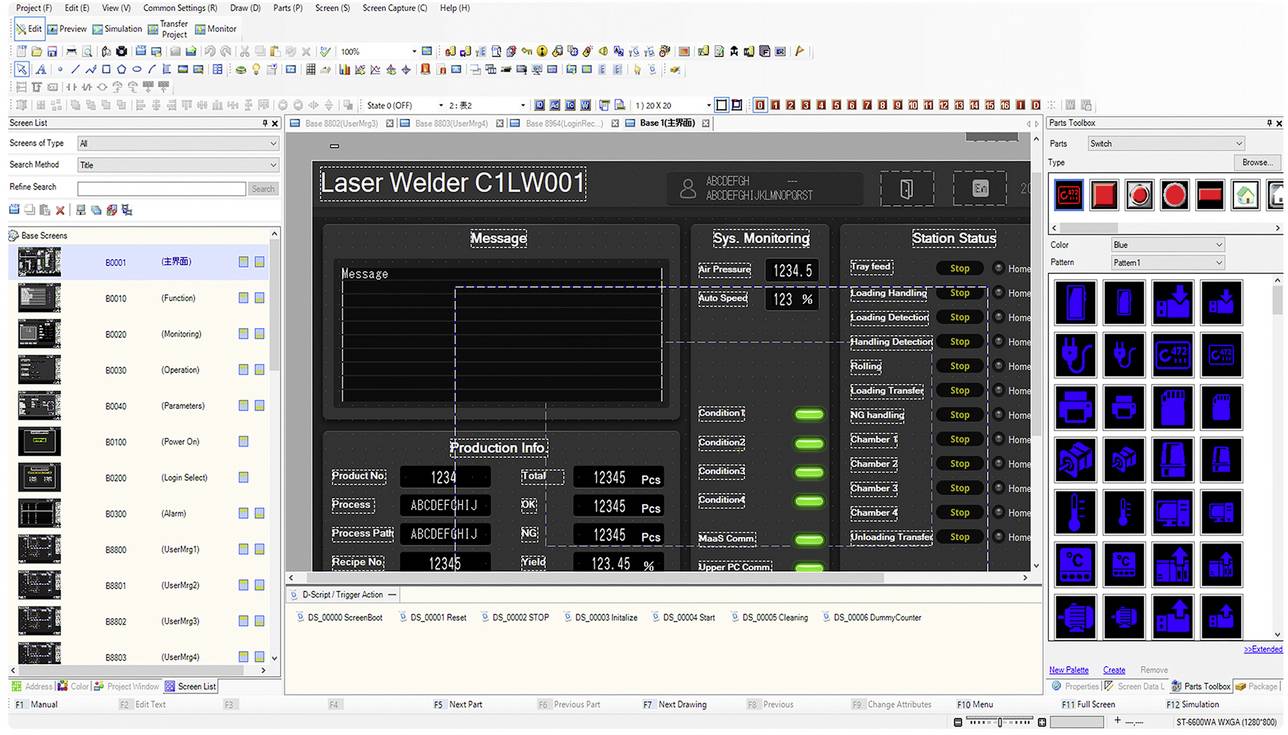Toggle the state number 16 button
The width and height of the screenshot is (1288, 735).
(1005, 105)
